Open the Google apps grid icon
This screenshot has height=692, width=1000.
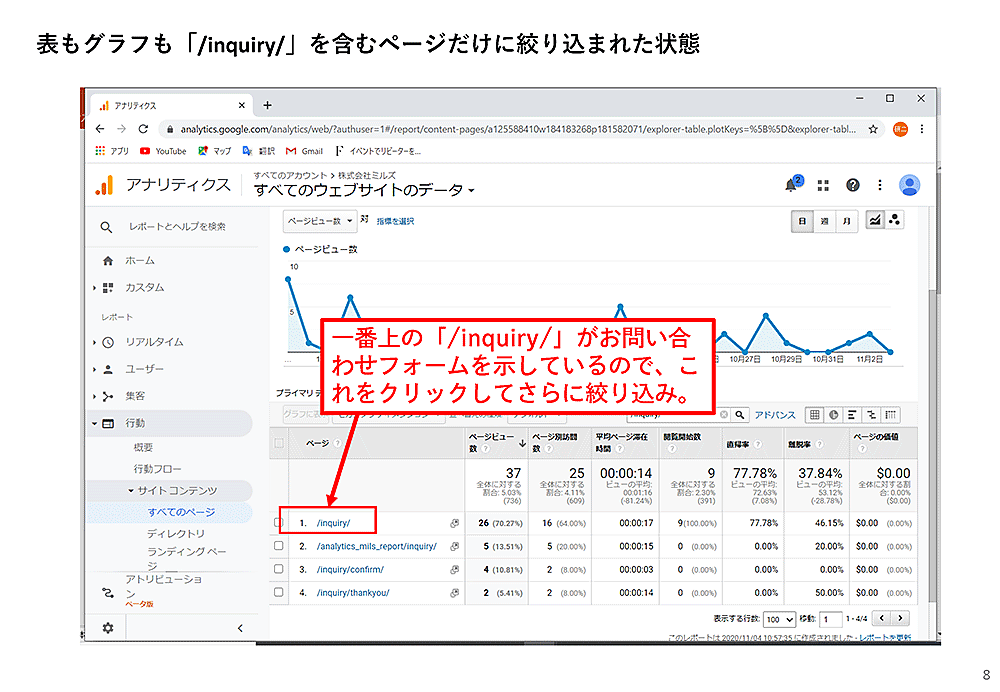tap(823, 185)
